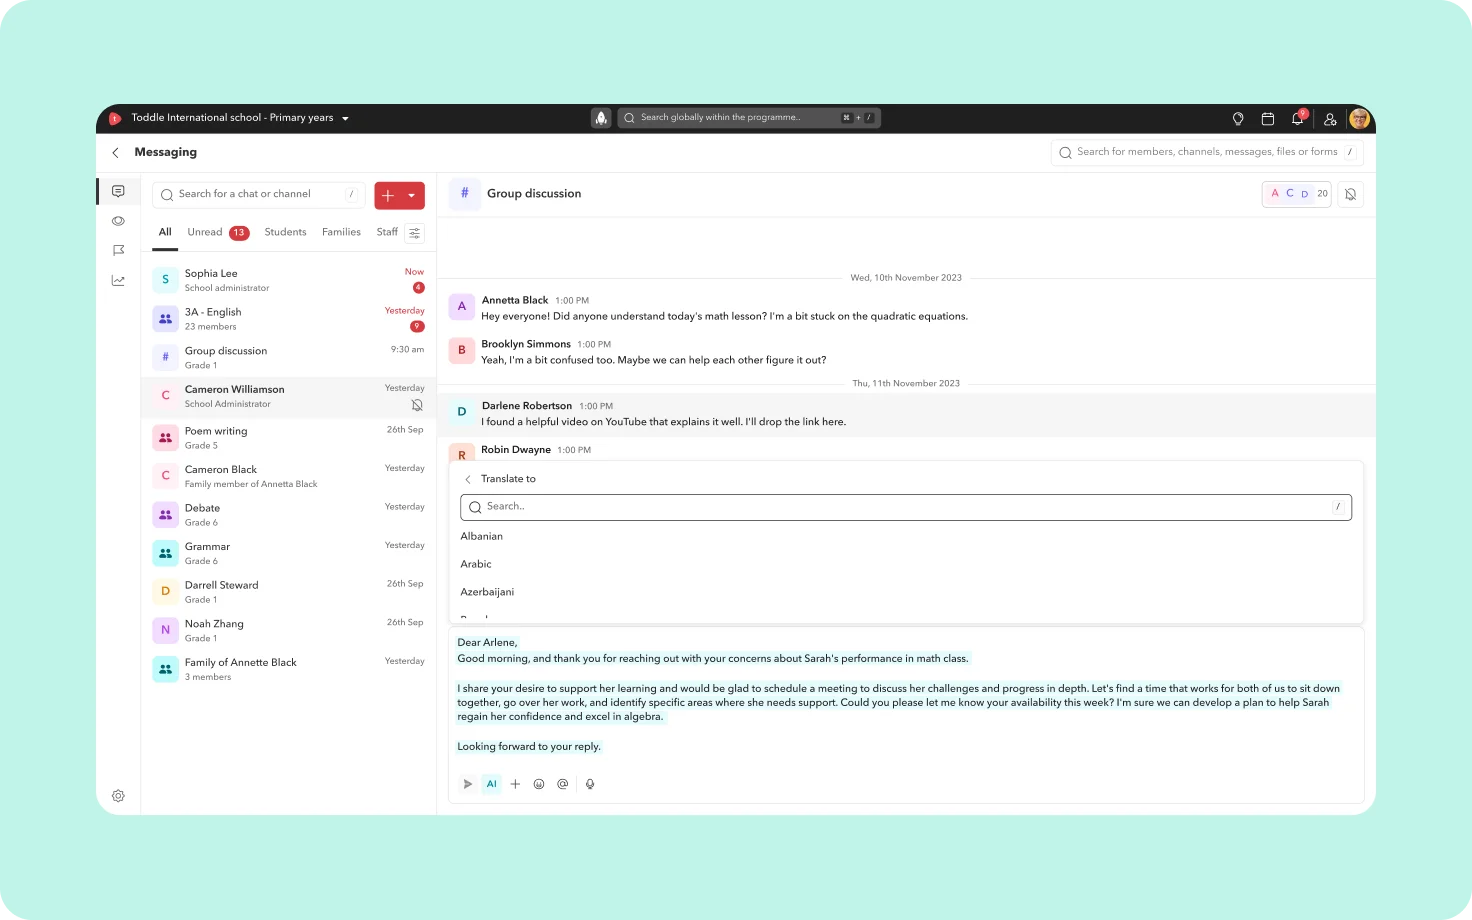
Task: Switch to the All tab
Action: 165,232
